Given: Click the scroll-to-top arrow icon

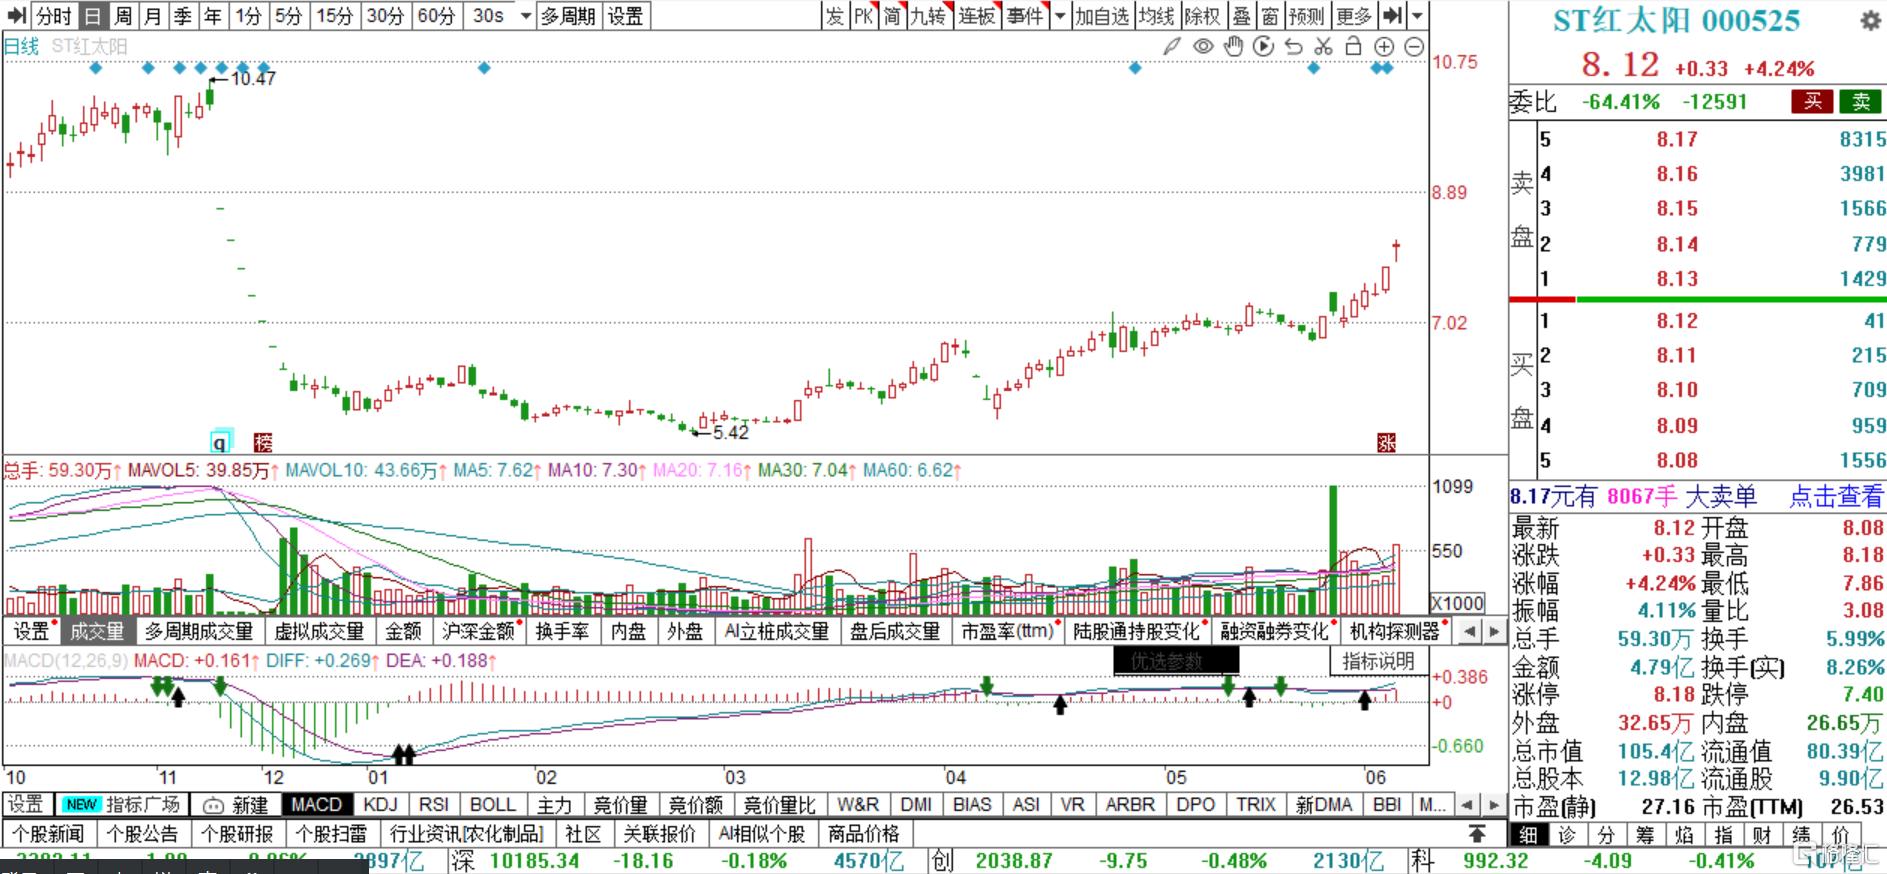Looking at the screenshot, I should [x=1477, y=833].
